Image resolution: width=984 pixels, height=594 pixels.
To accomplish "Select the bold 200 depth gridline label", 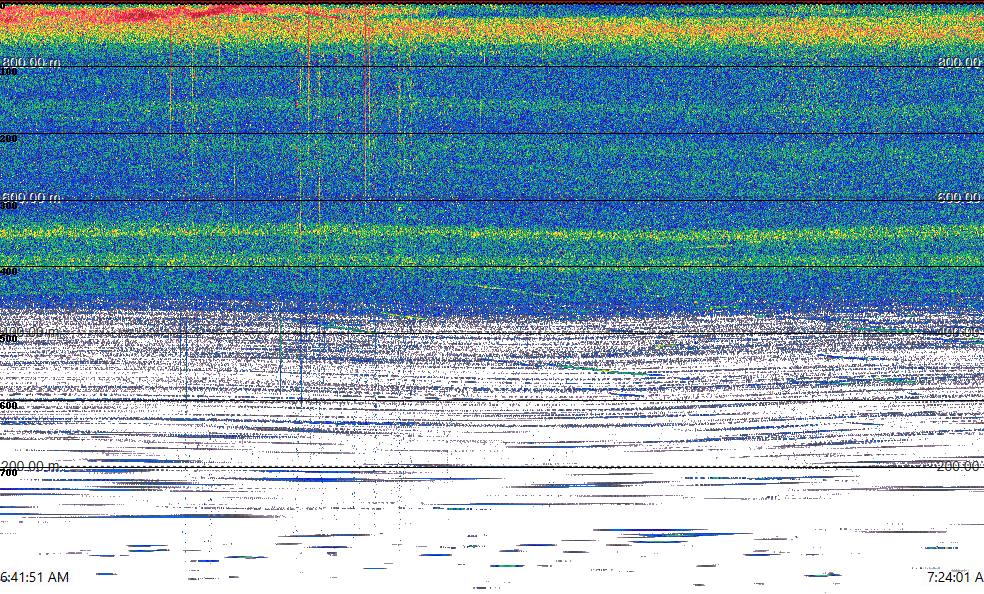I will (9, 139).
